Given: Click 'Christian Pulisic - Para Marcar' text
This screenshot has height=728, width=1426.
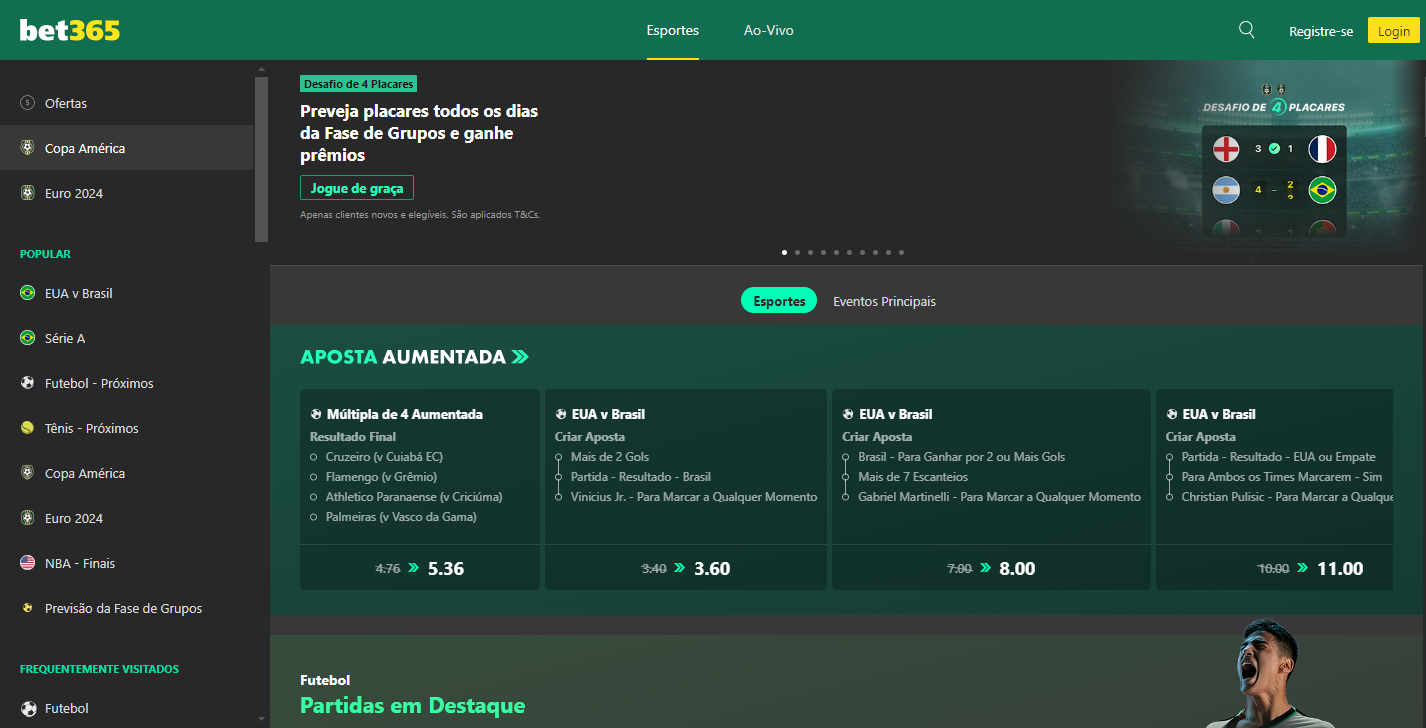Looking at the screenshot, I should (1287, 497).
